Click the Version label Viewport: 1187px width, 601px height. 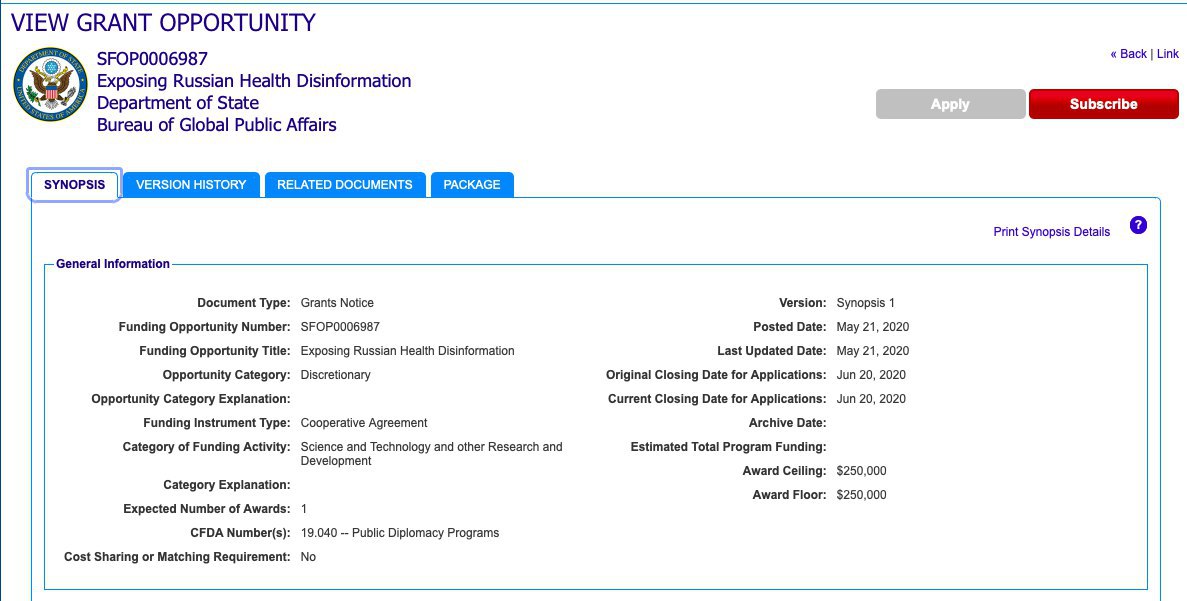[802, 303]
